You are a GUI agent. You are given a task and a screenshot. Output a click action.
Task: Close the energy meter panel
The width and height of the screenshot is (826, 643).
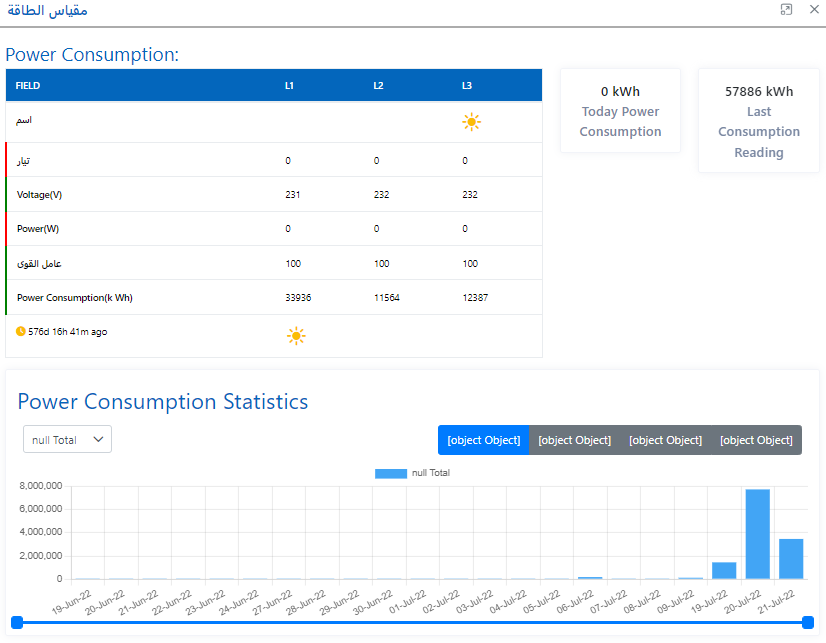[x=814, y=9]
